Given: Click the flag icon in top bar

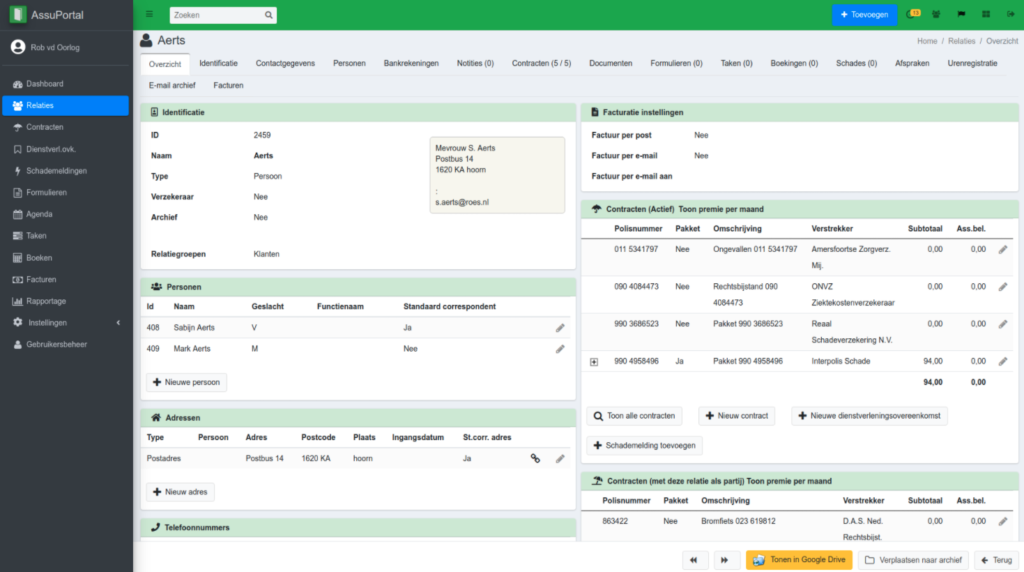Looking at the screenshot, I should 961,14.
